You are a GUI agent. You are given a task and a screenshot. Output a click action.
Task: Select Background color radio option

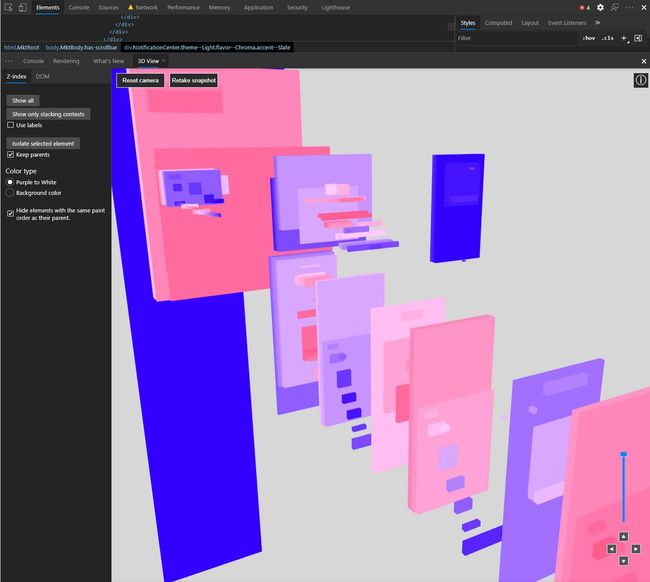tap(10, 193)
